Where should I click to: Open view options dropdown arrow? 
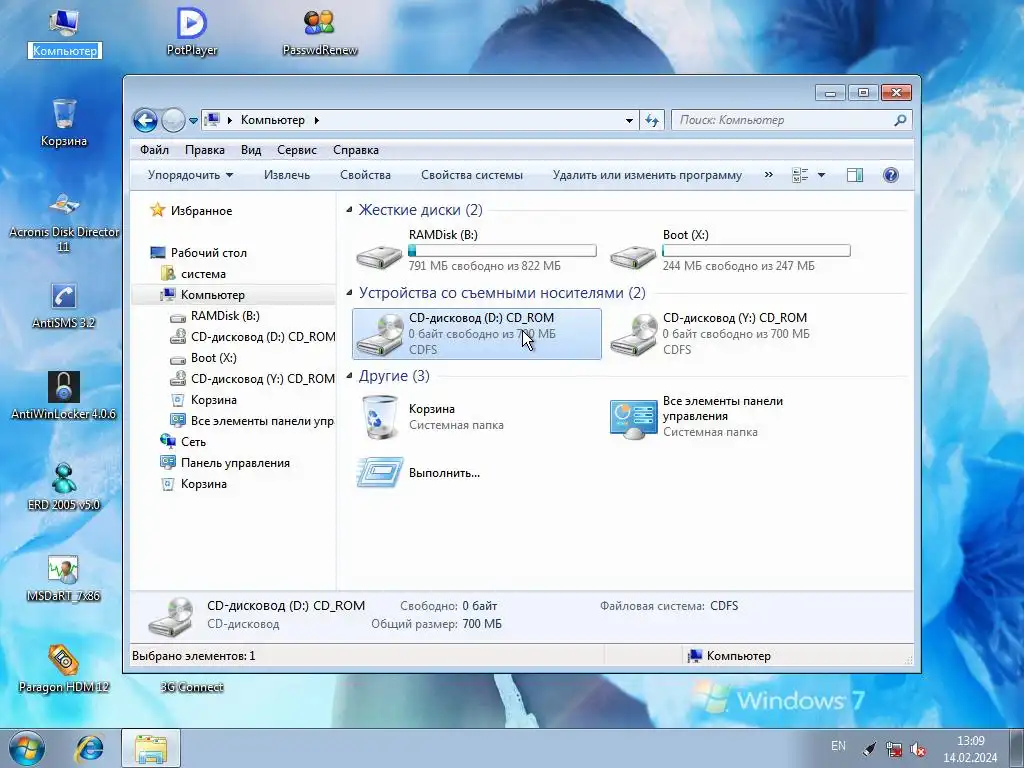[822, 175]
